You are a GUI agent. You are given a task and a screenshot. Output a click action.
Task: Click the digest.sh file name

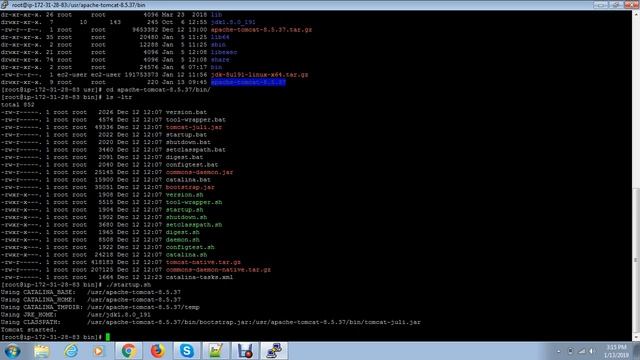pos(182,232)
